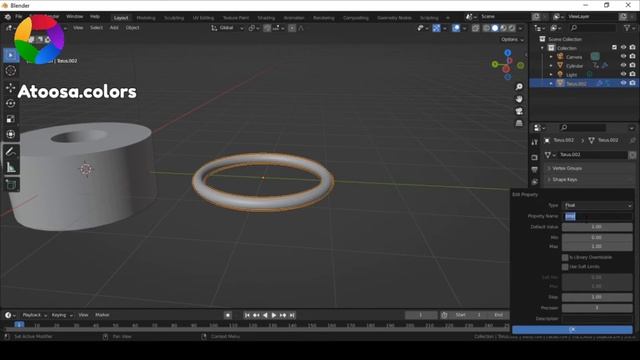Click the current frame number field
Viewport: 640px width, 360px height.
coord(421,315)
